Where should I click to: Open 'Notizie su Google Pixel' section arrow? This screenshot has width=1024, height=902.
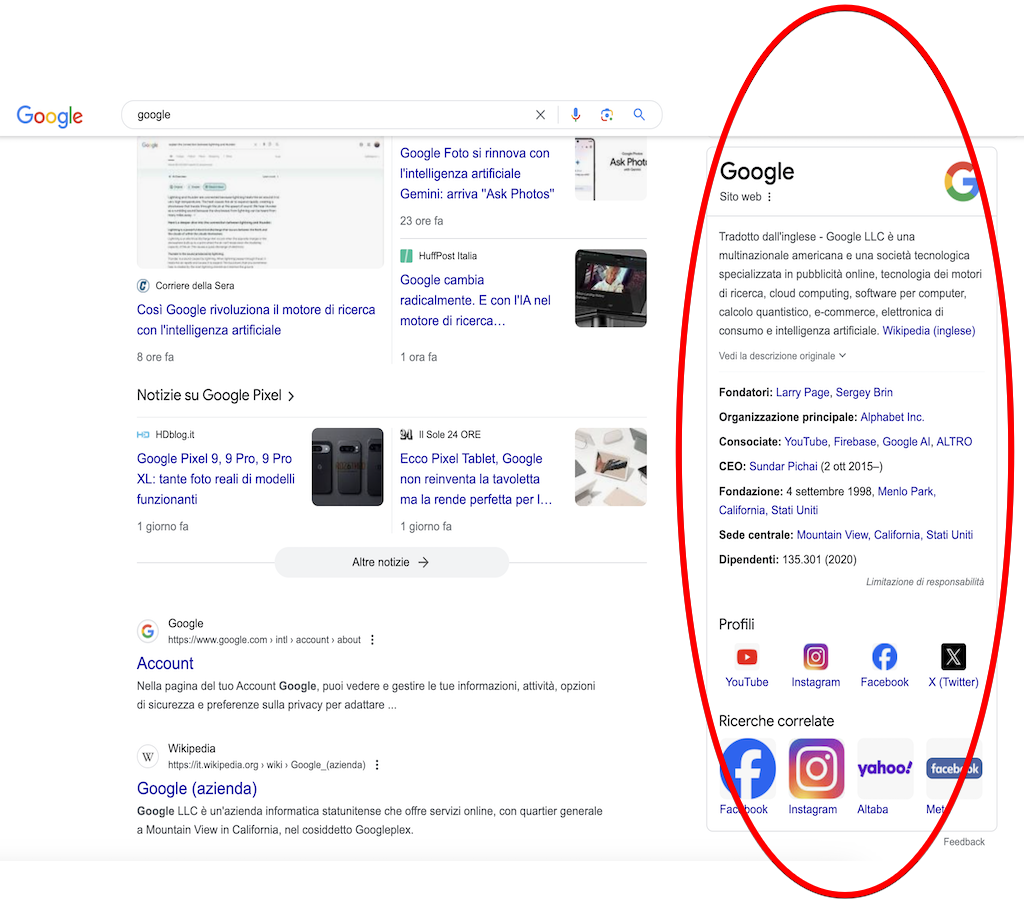pyautogui.click(x=291, y=396)
